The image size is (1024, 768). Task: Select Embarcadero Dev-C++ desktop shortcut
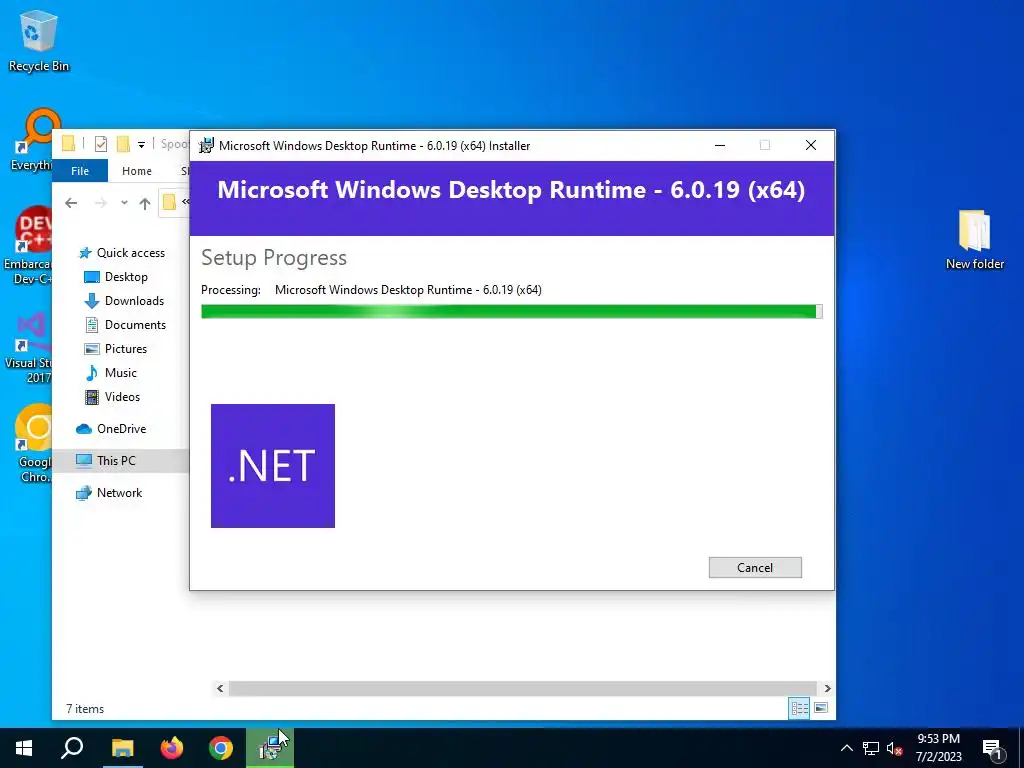click(x=27, y=246)
